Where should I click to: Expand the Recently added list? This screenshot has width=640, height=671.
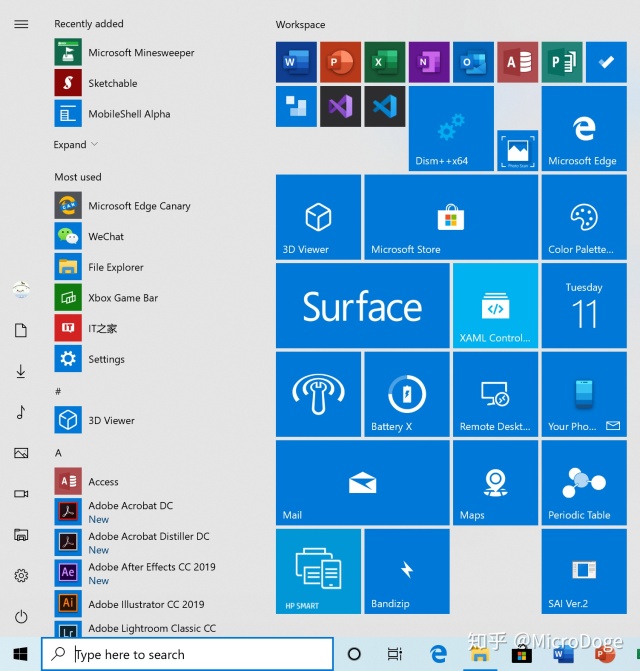point(76,145)
